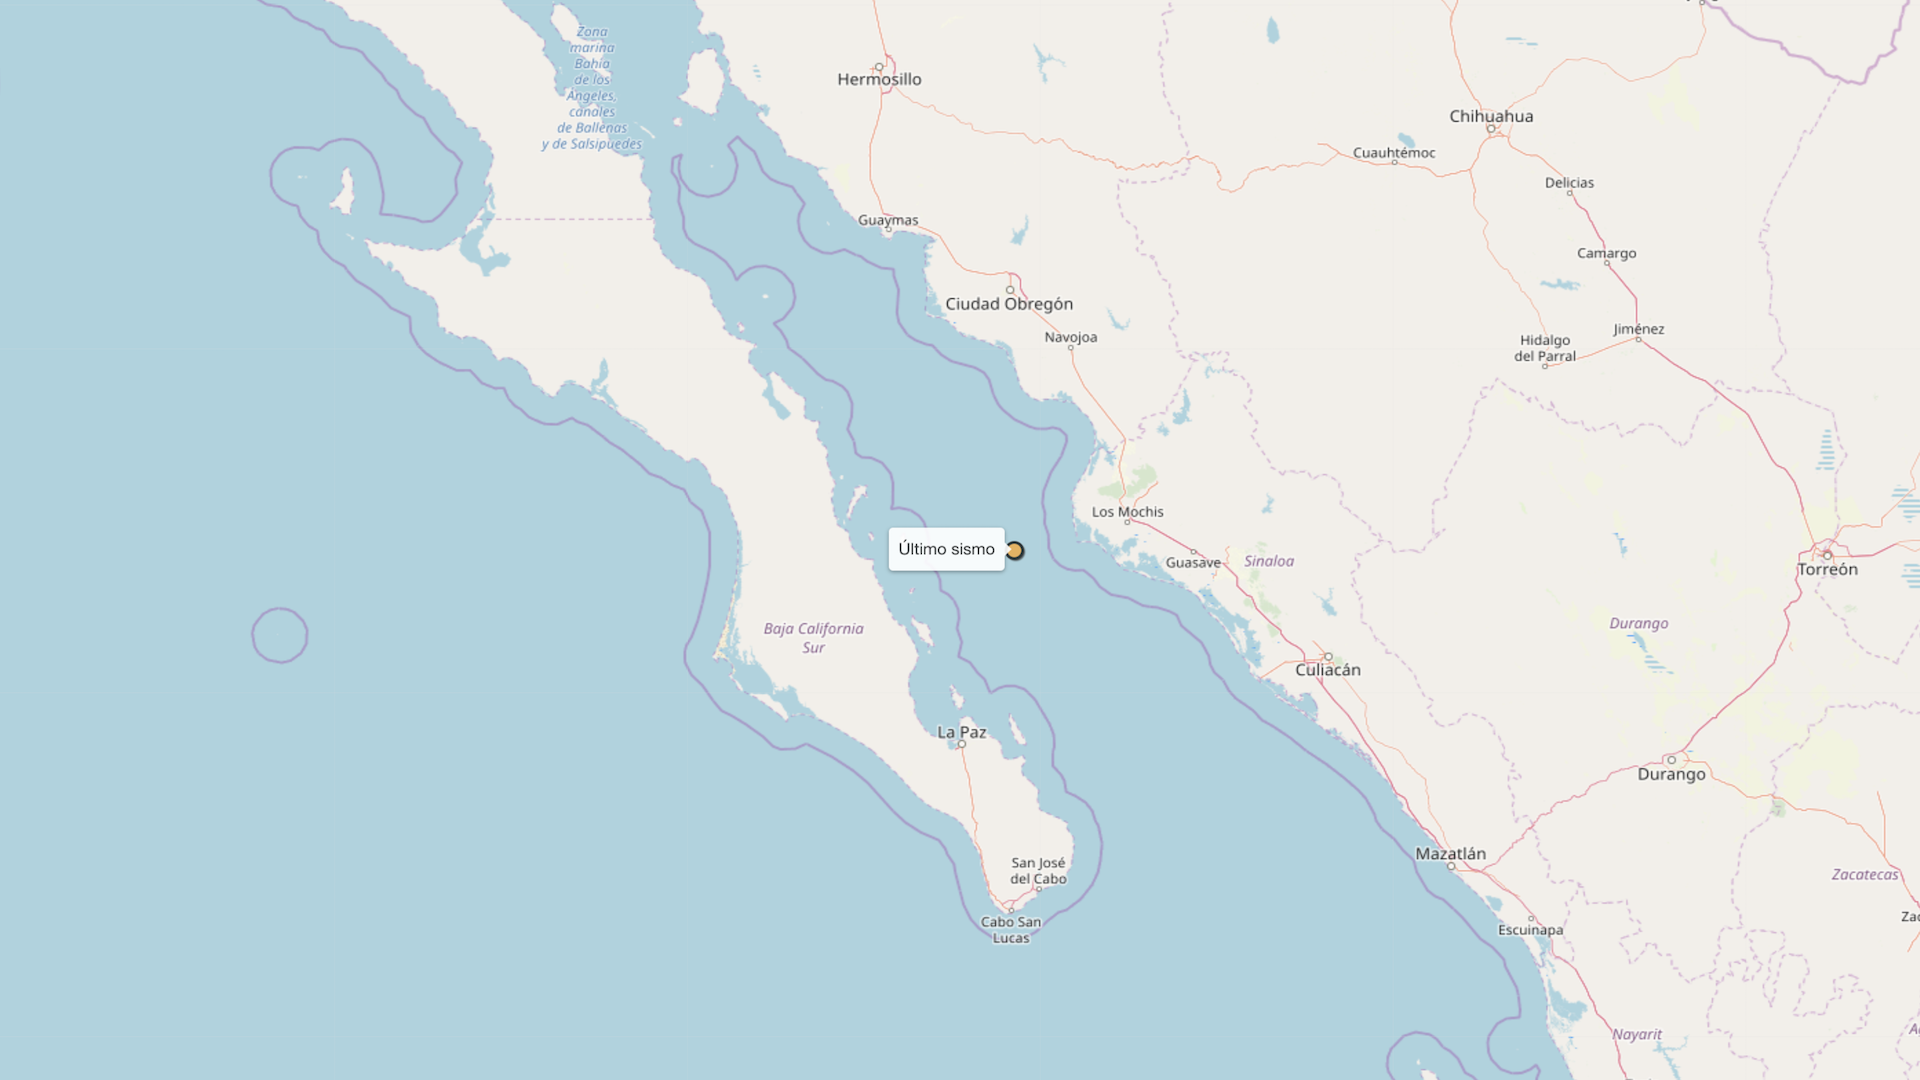Viewport: 1920px width, 1080px height.
Task: Click the Baja California Sur state label
Action: click(813, 638)
